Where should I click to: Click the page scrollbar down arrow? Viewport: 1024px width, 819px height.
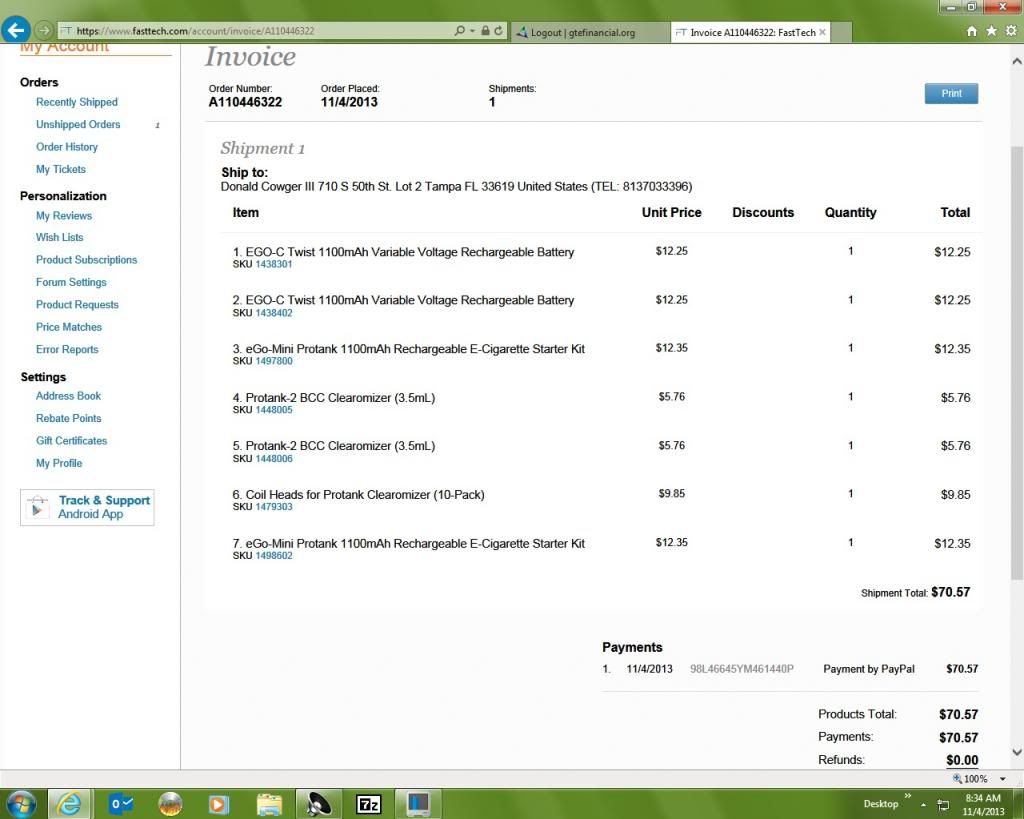tap(1017, 754)
